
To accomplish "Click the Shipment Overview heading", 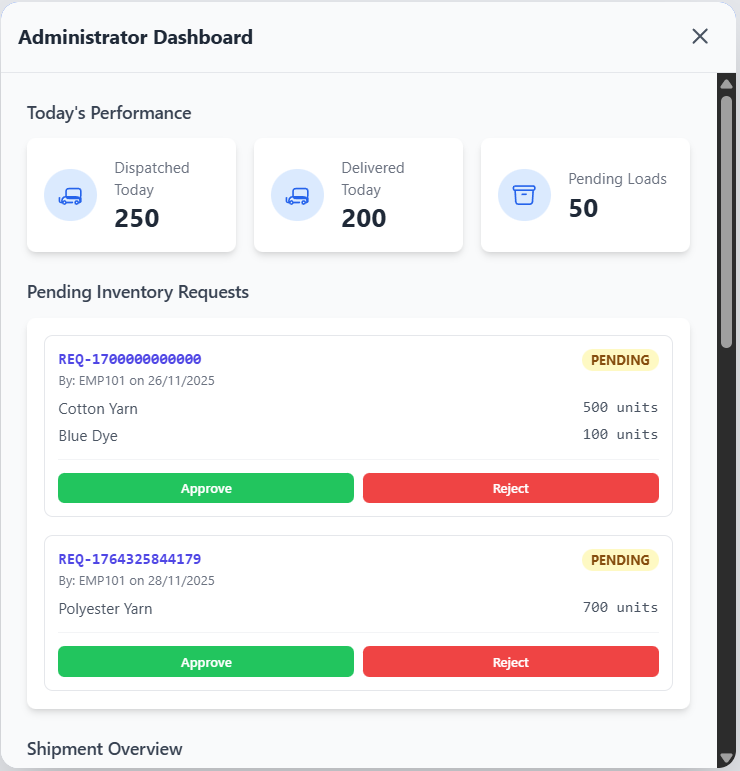I will click(x=105, y=749).
